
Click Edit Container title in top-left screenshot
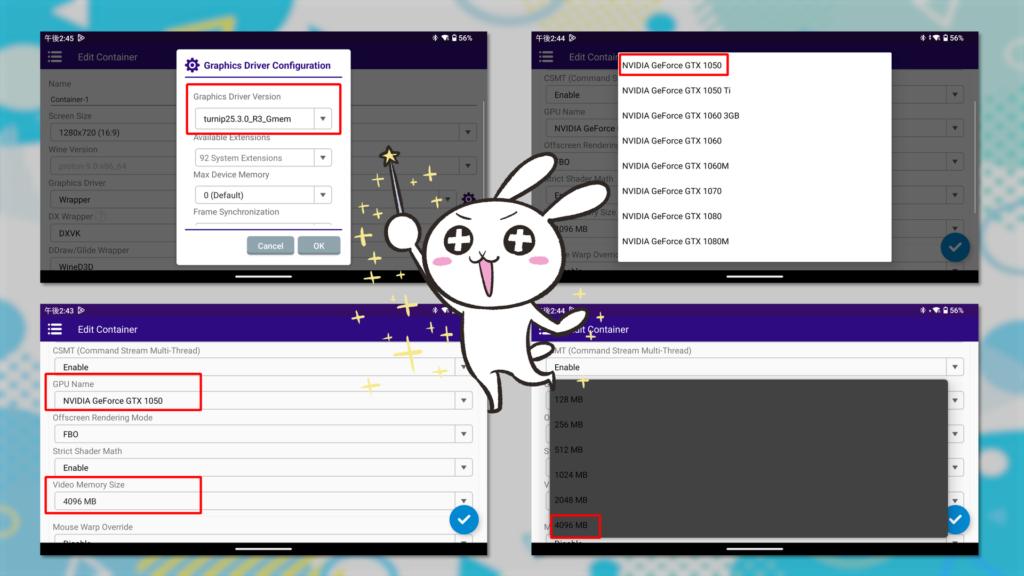coord(108,57)
